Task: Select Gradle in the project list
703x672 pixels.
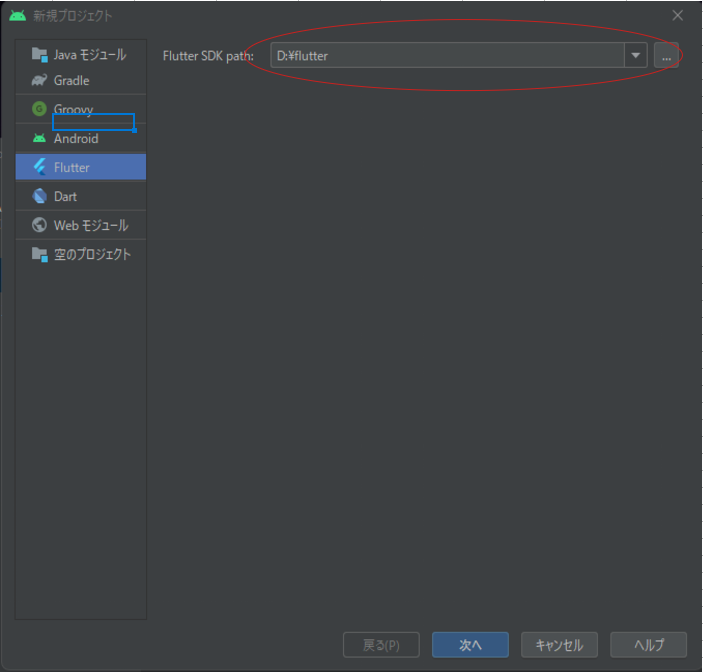Action: click(x=81, y=80)
